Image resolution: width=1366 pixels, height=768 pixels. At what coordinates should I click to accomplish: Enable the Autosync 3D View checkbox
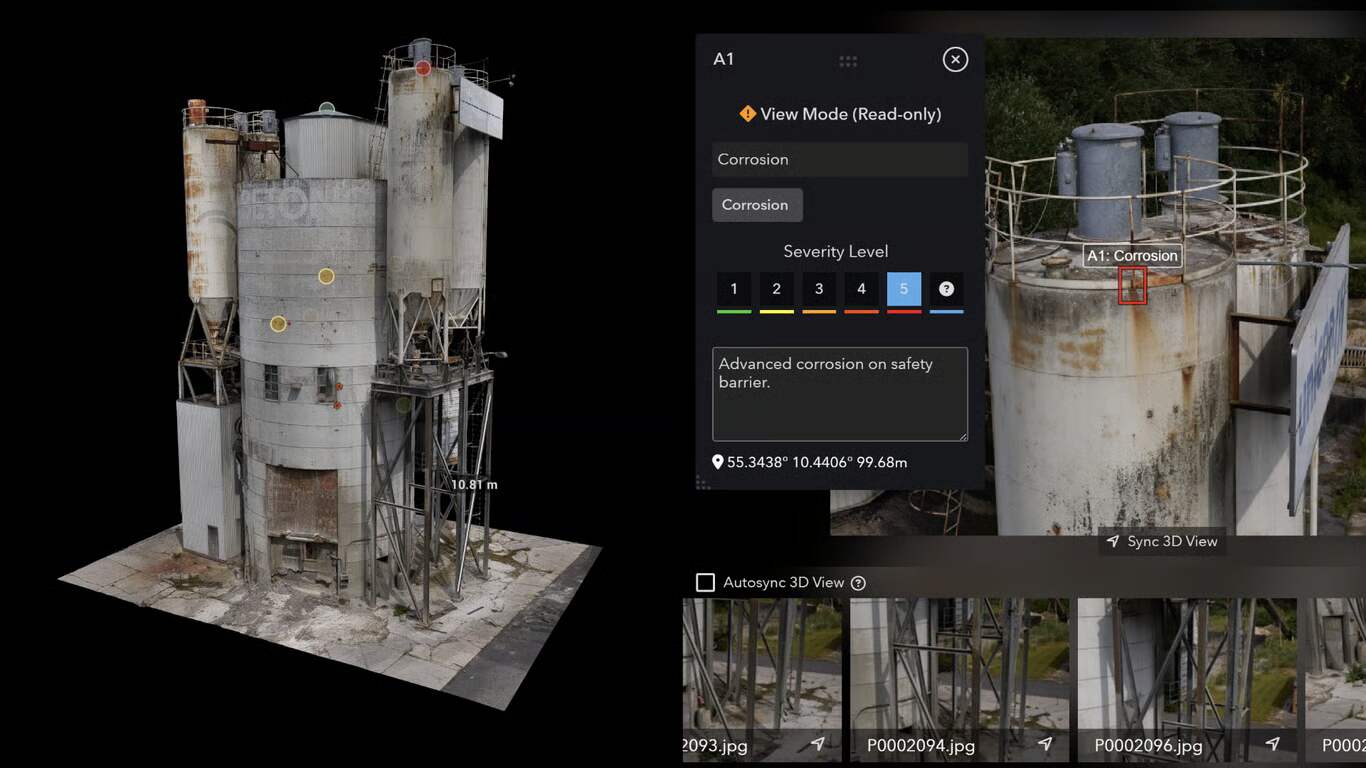(705, 581)
